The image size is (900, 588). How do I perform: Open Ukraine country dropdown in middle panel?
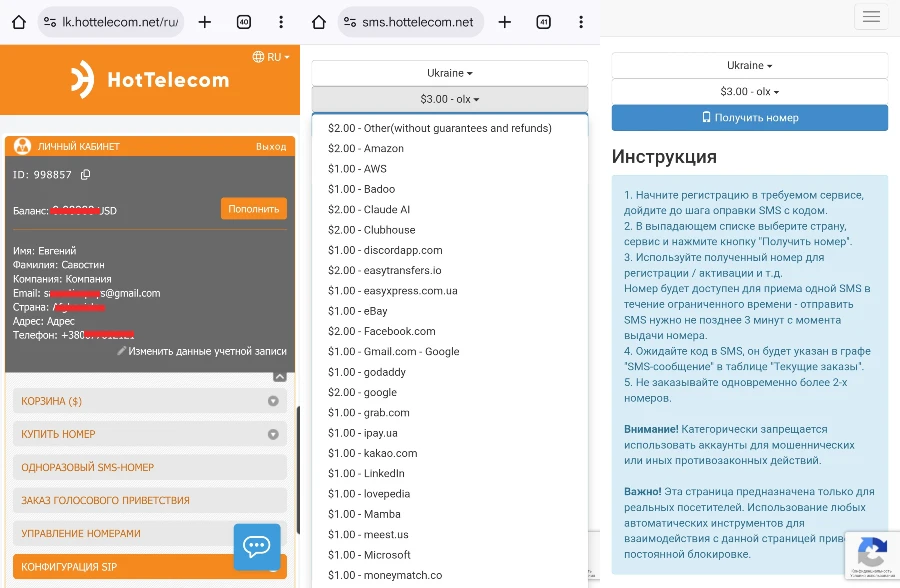coord(450,73)
